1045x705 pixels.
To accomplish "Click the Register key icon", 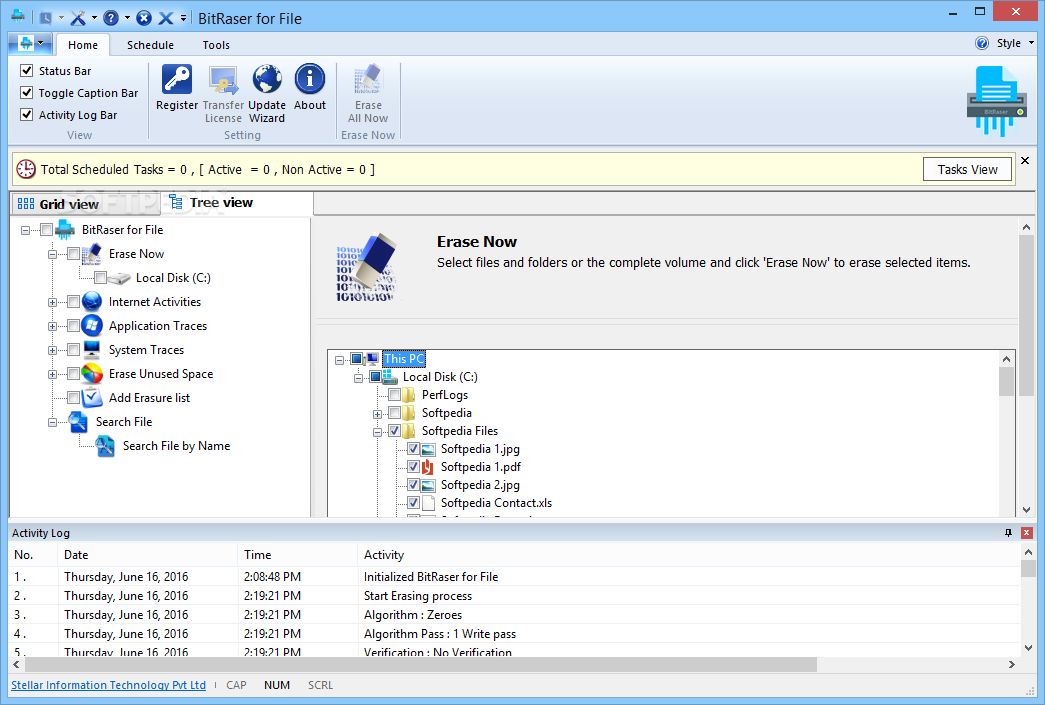I will (x=177, y=79).
